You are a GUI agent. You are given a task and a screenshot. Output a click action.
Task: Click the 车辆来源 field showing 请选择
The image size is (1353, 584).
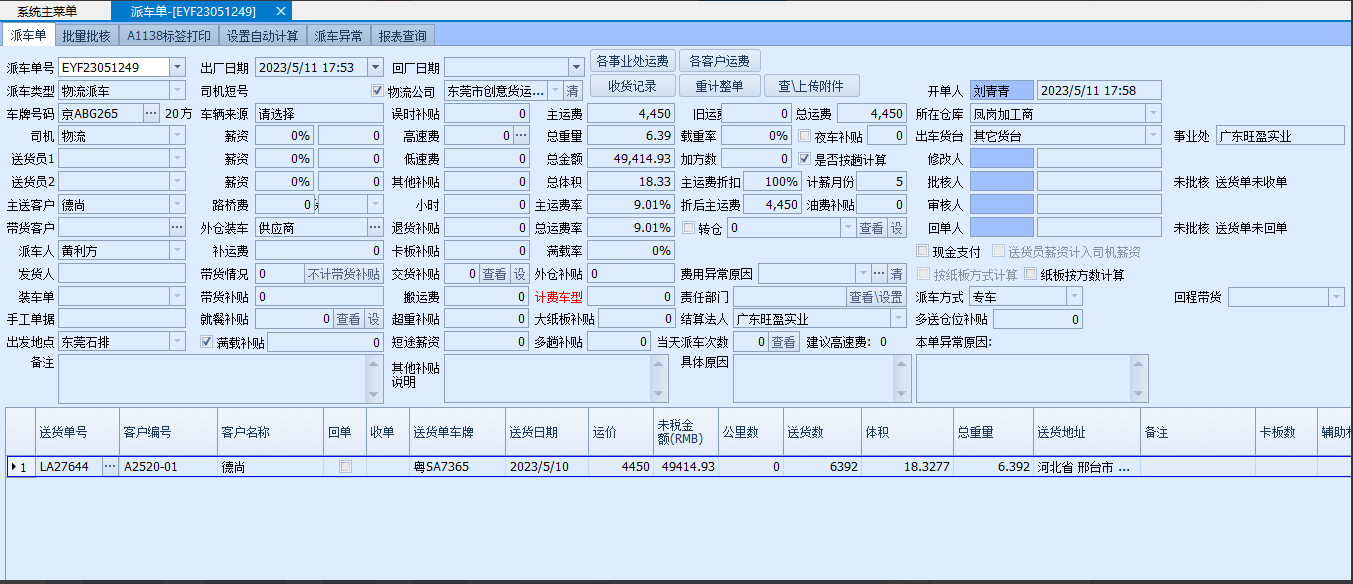click(x=319, y=113)
